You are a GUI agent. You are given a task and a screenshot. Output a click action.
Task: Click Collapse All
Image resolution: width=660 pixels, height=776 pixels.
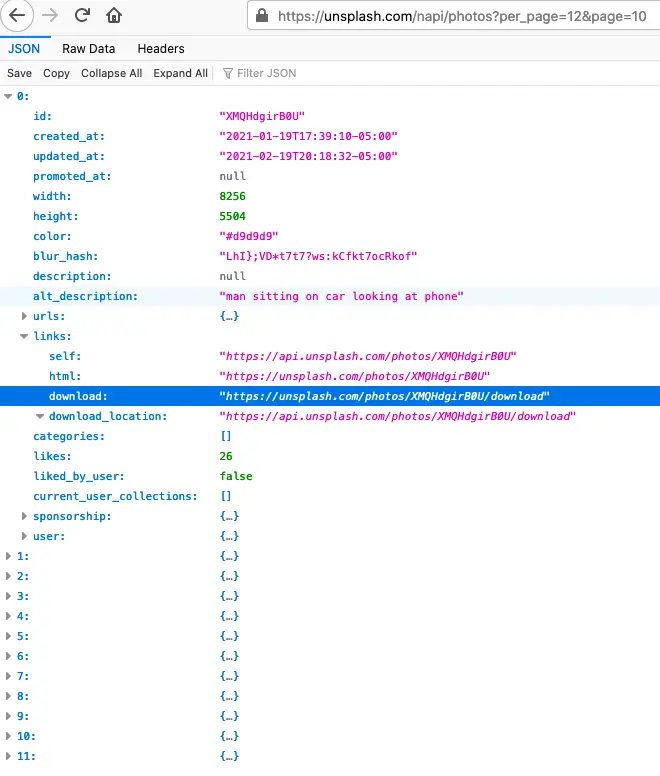coord(111,73)
